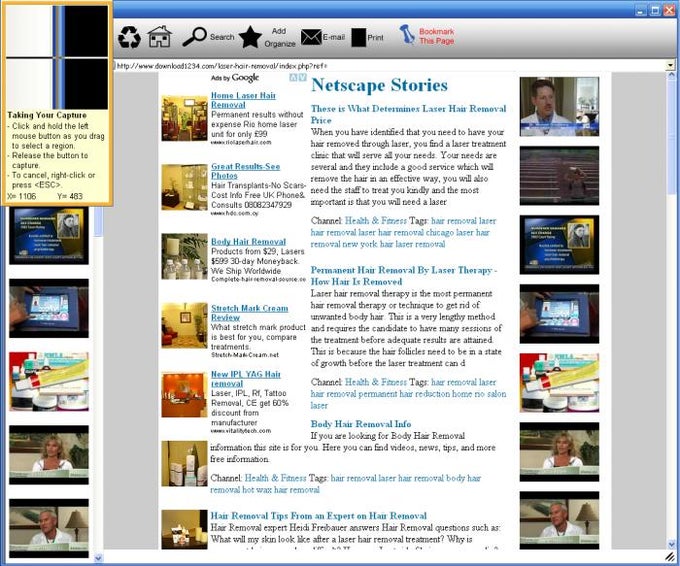Click Health & Fitness channel under Body Hair Removal Info
The width and height of the screenshot is (680, 566).
275,478
